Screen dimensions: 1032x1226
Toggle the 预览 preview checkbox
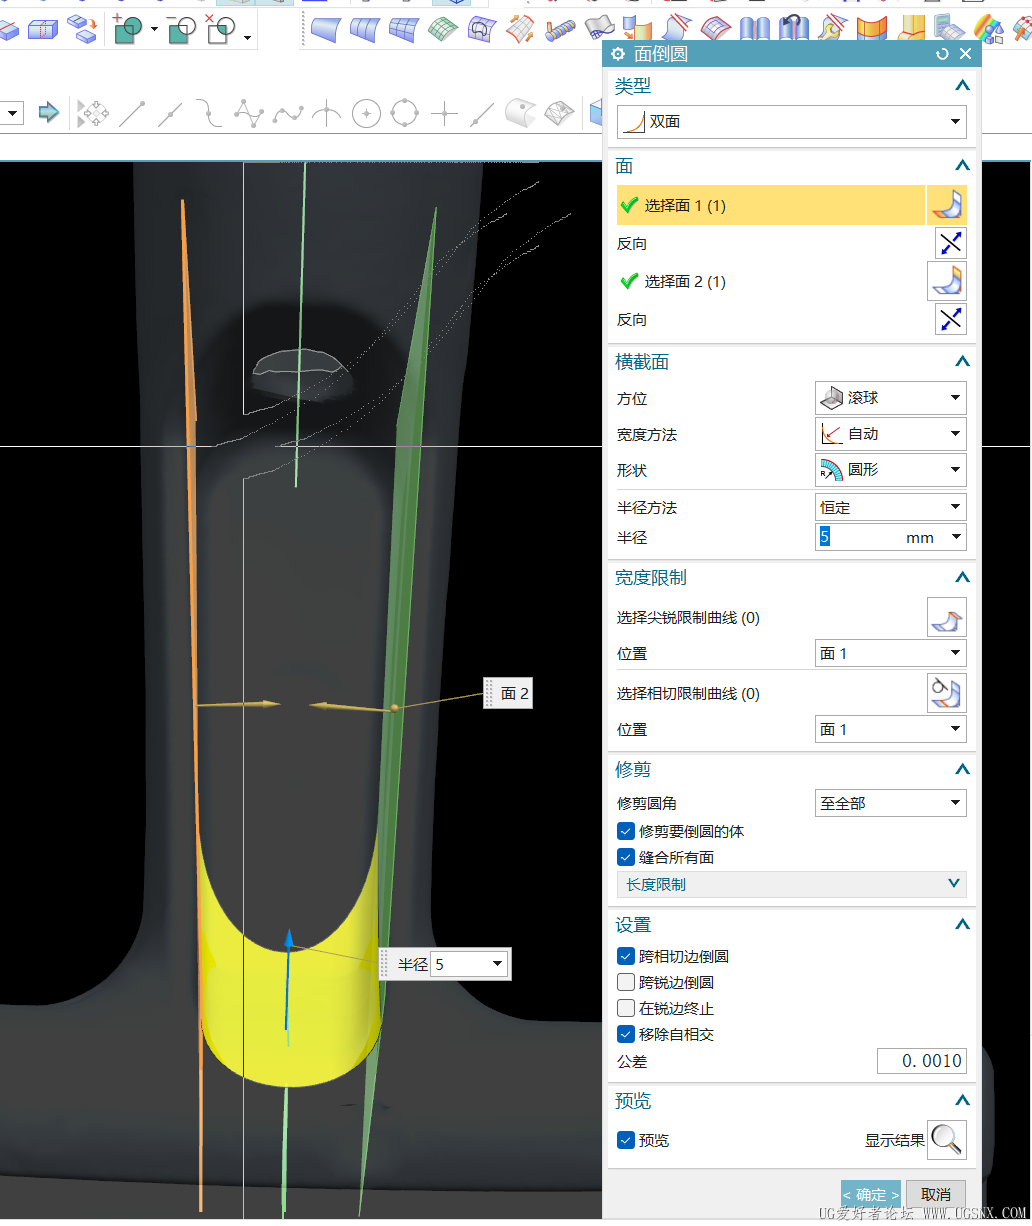[626, 1140]
